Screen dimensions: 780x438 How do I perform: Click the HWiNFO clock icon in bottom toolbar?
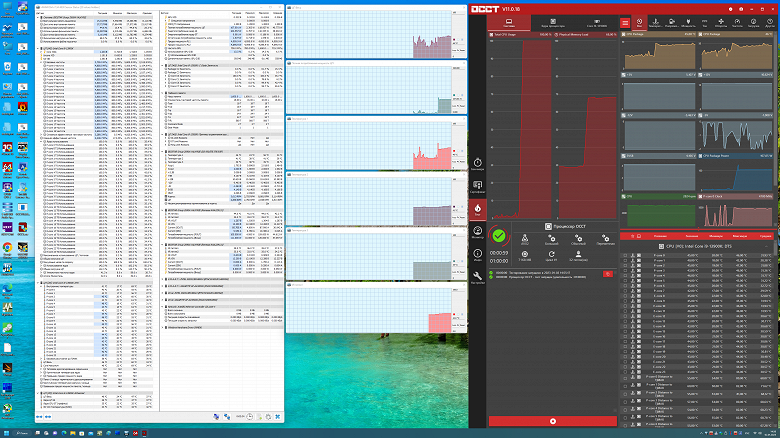click(250, 417)
